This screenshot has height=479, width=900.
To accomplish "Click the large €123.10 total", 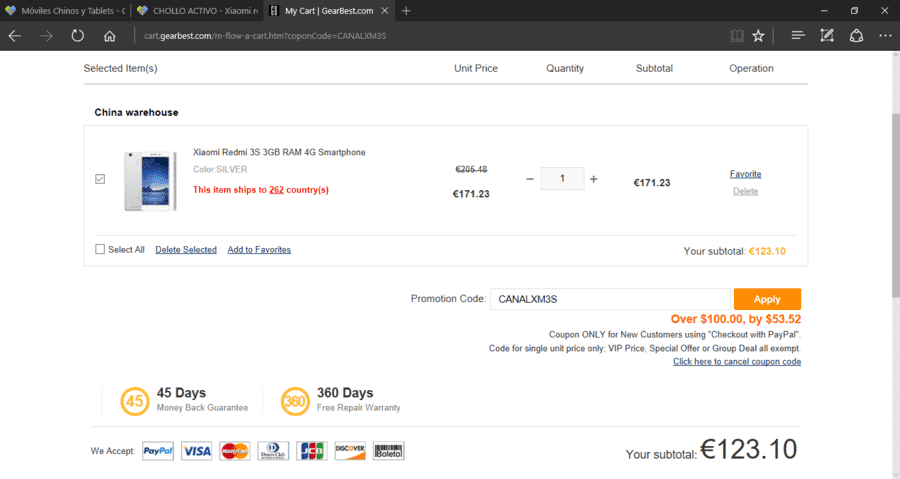I will pos(748,449).
